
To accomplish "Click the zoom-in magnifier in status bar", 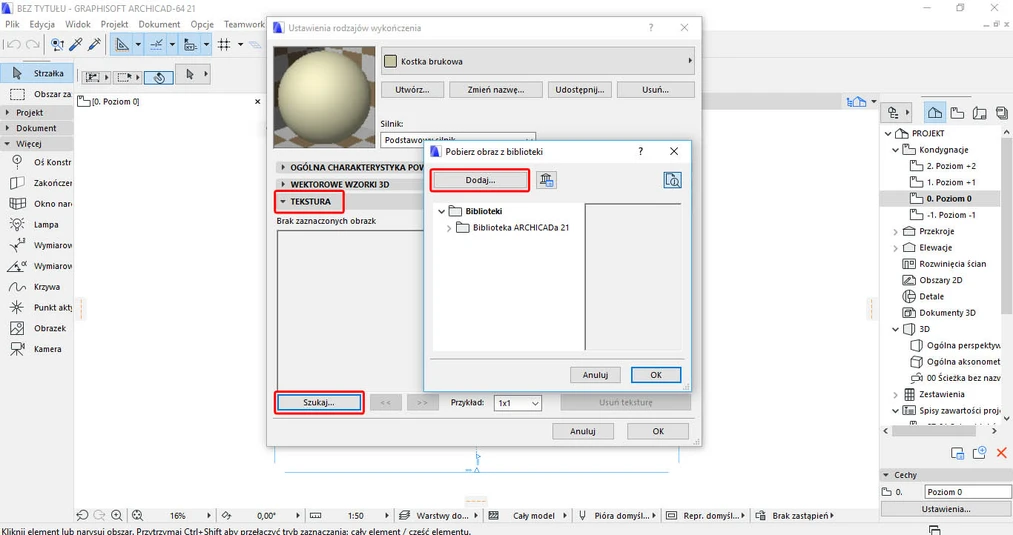I will (117, 515).
